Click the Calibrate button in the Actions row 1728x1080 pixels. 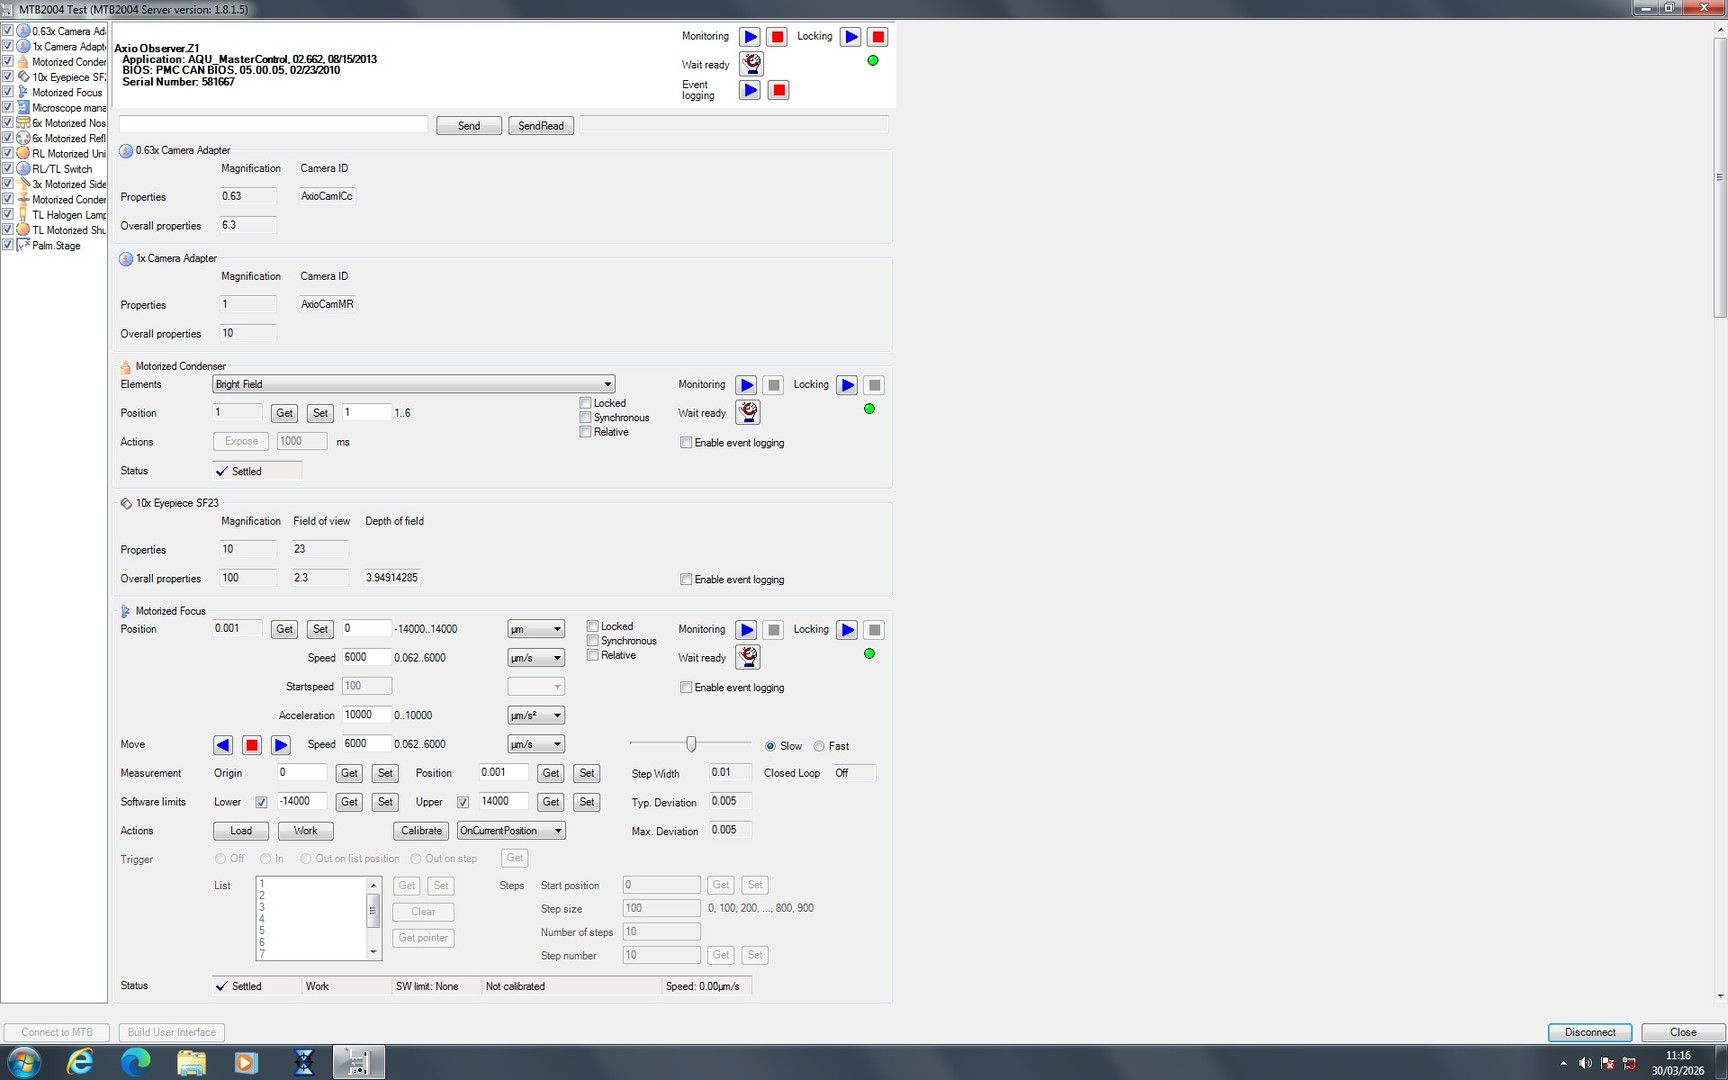tap(420, 830)
